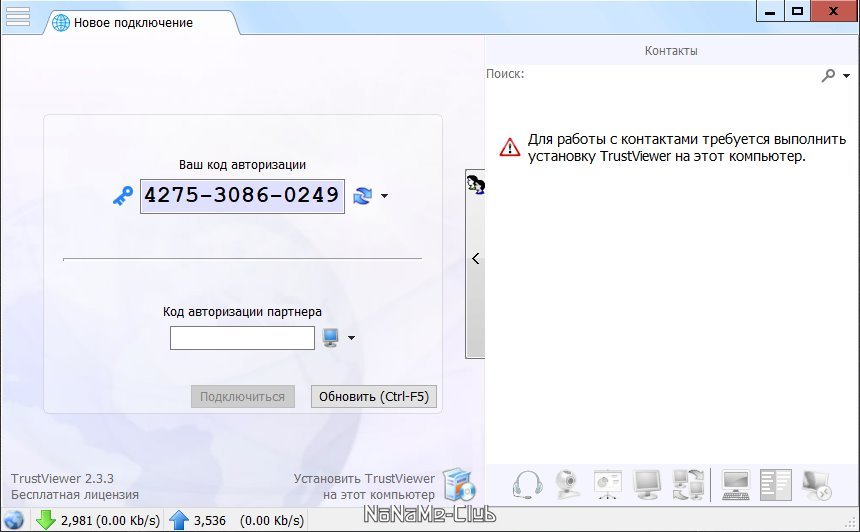Collapse the contacts panel with the arrow

coord(475,259)
